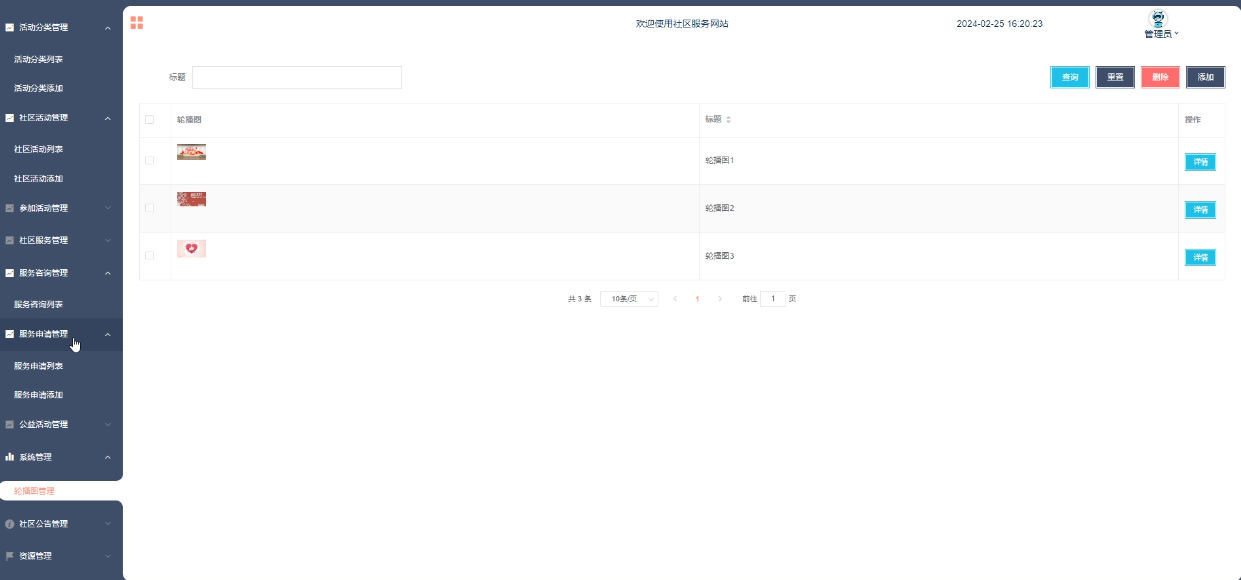Click the 参加活动管理 menu icon
The height and width of the screenshot is (580, 1241).
(10, 209)
